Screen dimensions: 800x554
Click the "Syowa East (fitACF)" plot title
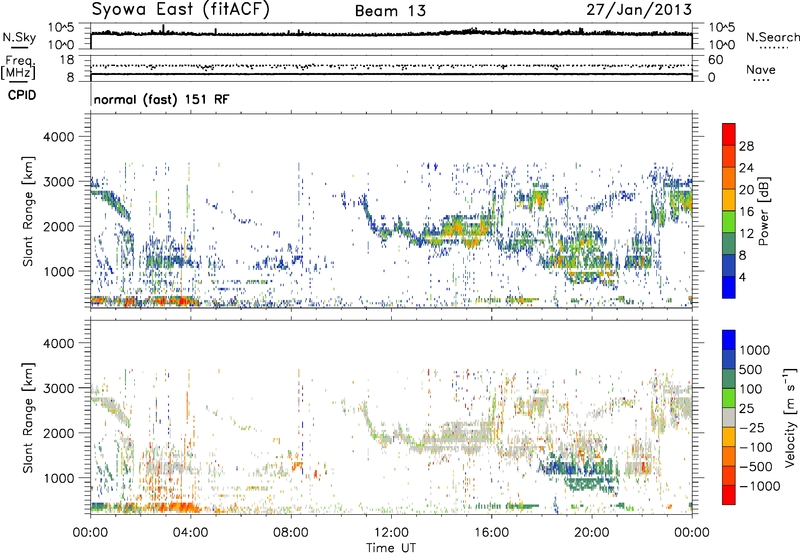click(x=180, y=10)
